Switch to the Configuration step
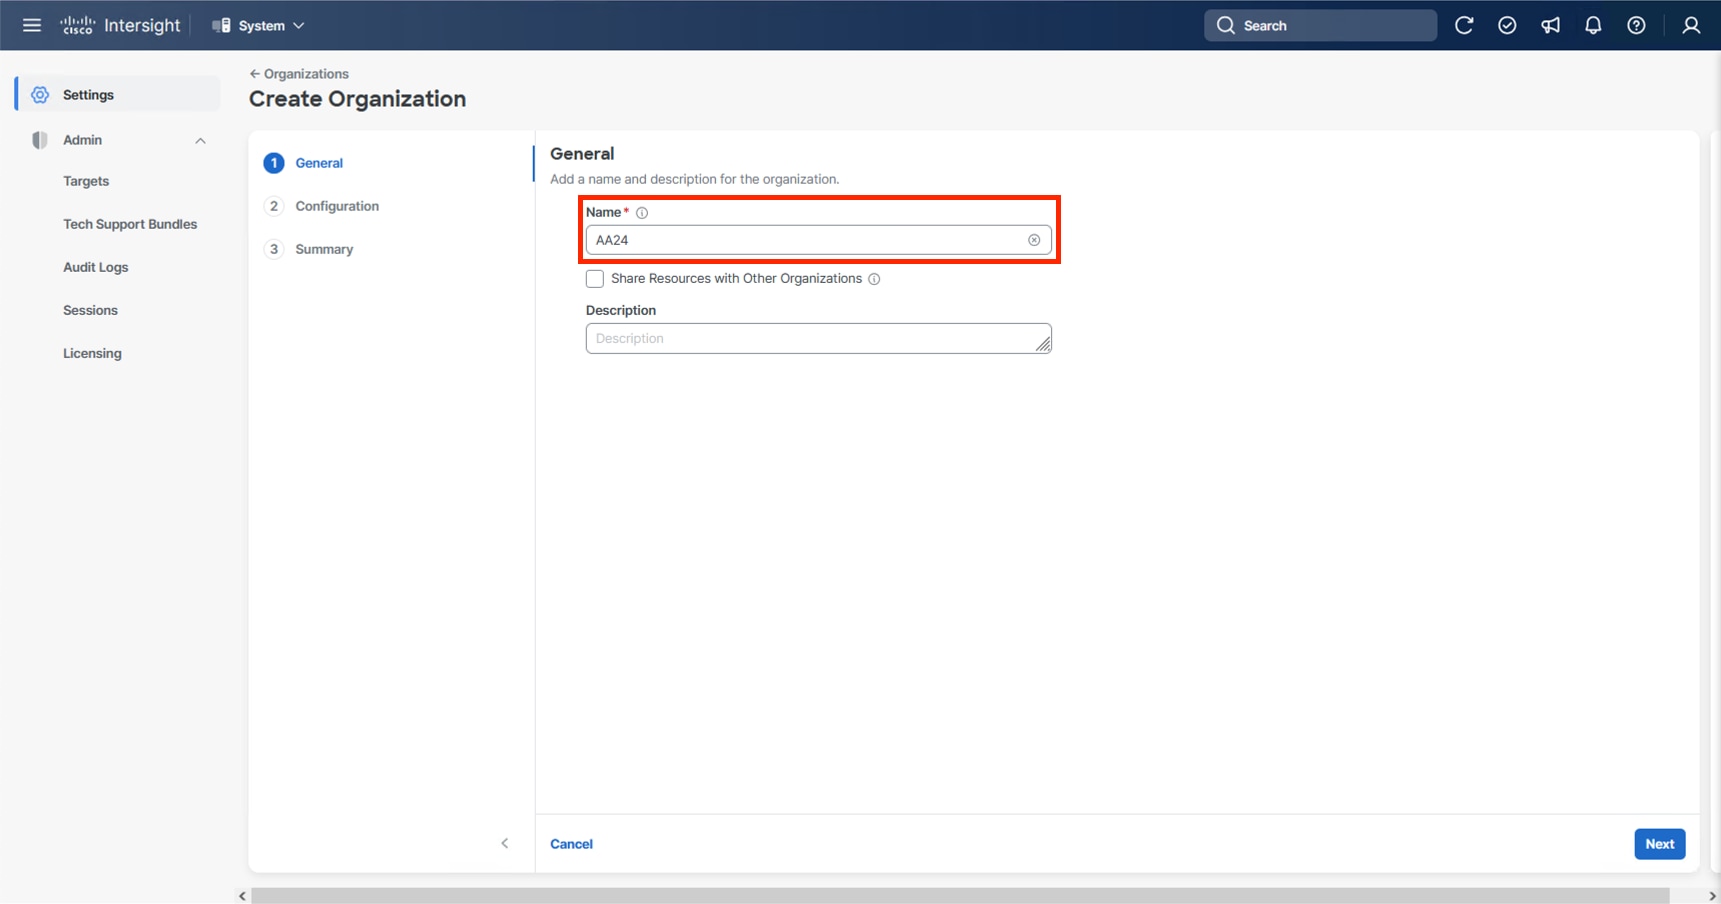Viewport: 1721px width, 904px height. pos(336,206)
